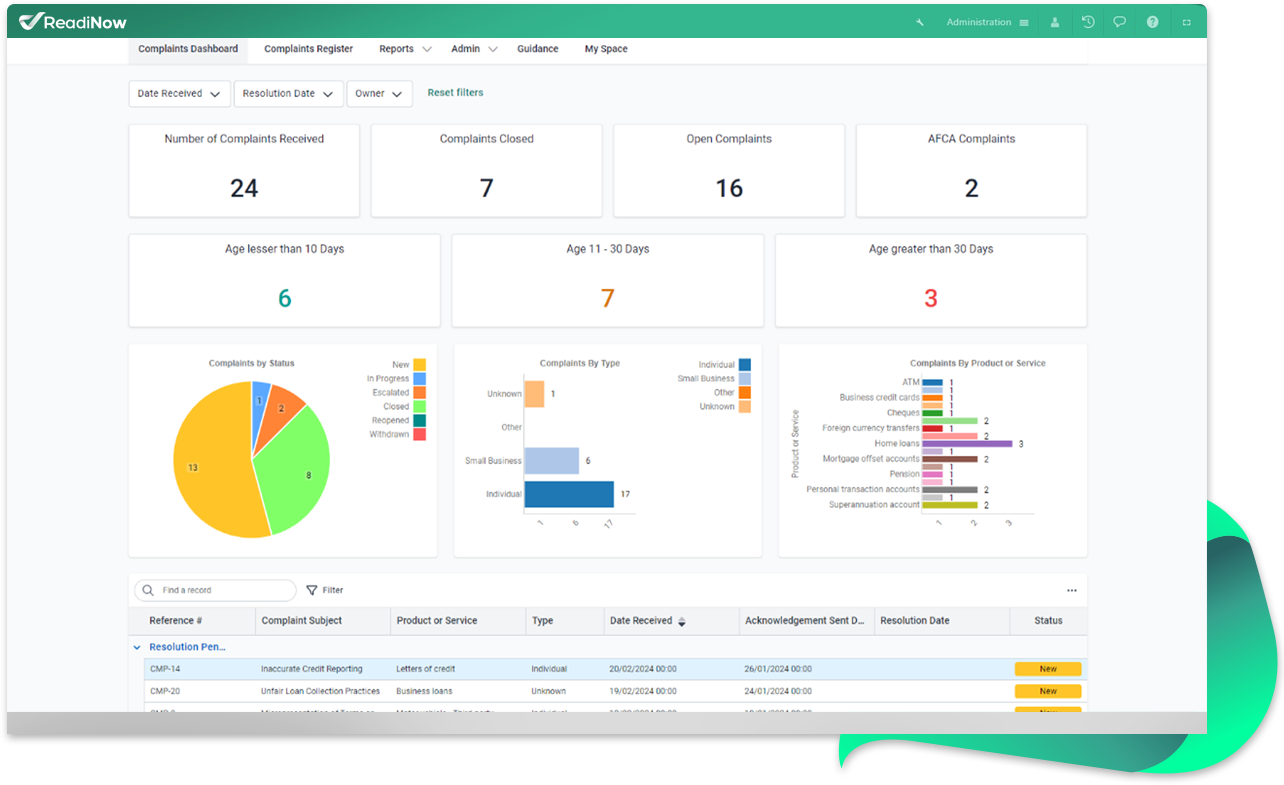Sort by Status column header
The height and width of the screenshot is (785, 1284).
[x=1048, y=621]
